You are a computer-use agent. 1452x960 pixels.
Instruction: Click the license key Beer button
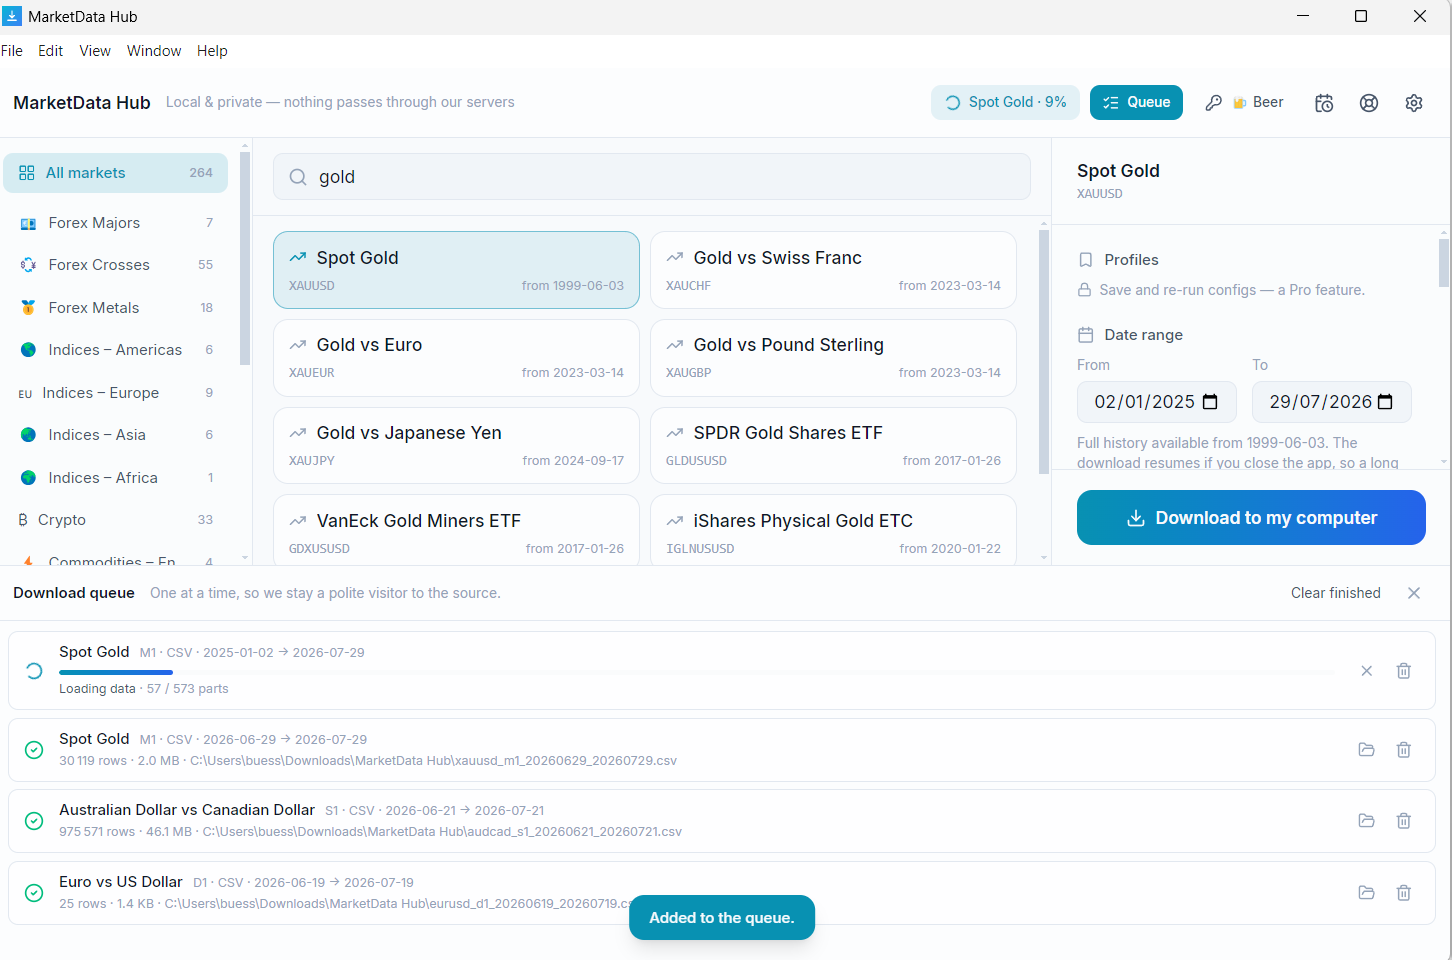(x=1245, y=103)
